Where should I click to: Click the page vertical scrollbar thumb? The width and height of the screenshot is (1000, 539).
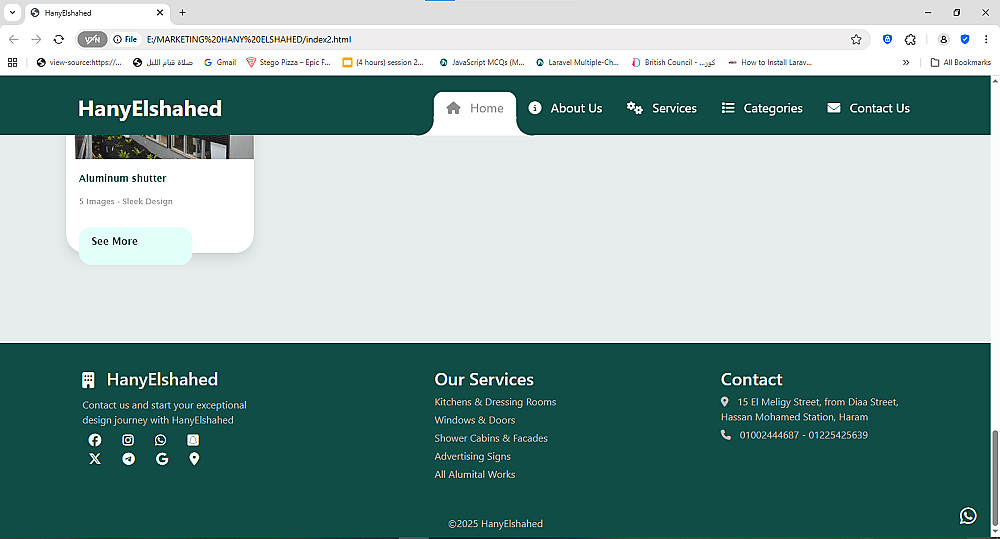[x=995, y=478]
